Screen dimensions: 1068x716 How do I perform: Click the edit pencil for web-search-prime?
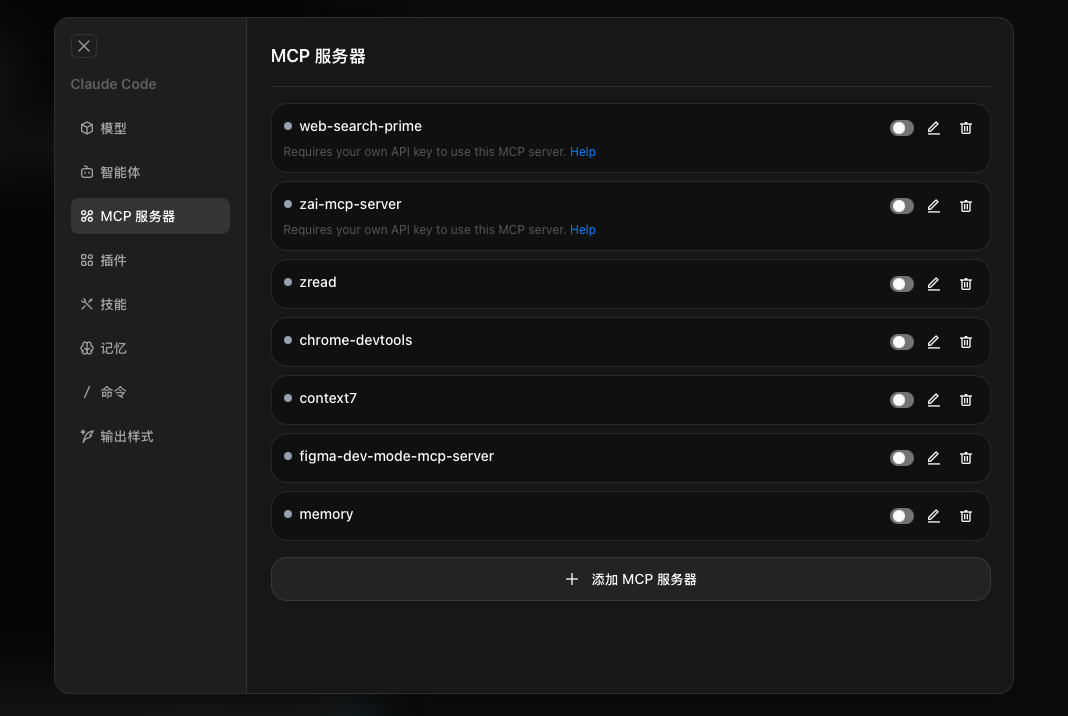[x=933, y=128]
